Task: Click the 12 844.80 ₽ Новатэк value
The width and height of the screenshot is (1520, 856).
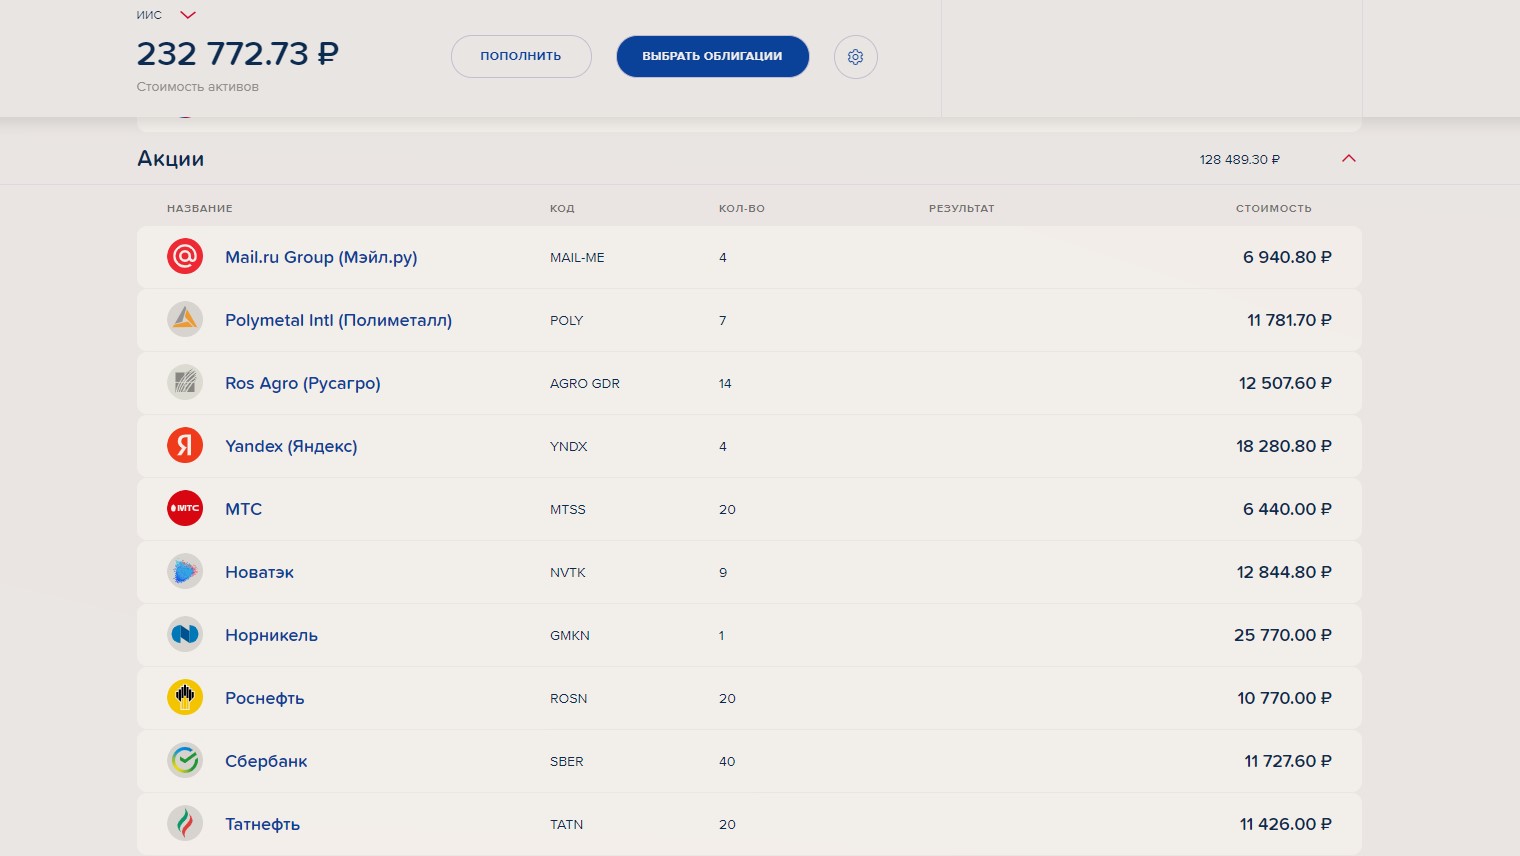Action: pyautogui.click(x=1284, y=572)
